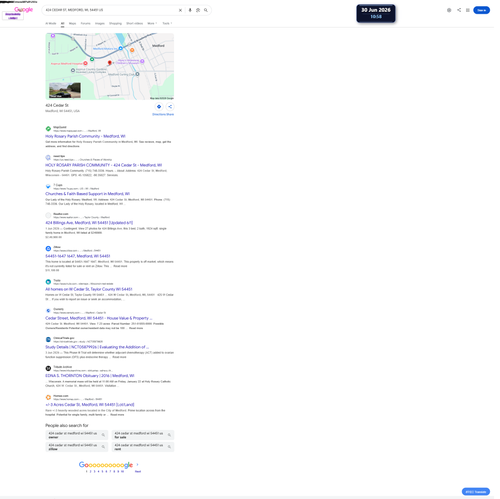The height and width of the screenshot is (499, 500).
Task: Open Churches & Faith Based Support in Medford link
Action: [x=88, y=194]
